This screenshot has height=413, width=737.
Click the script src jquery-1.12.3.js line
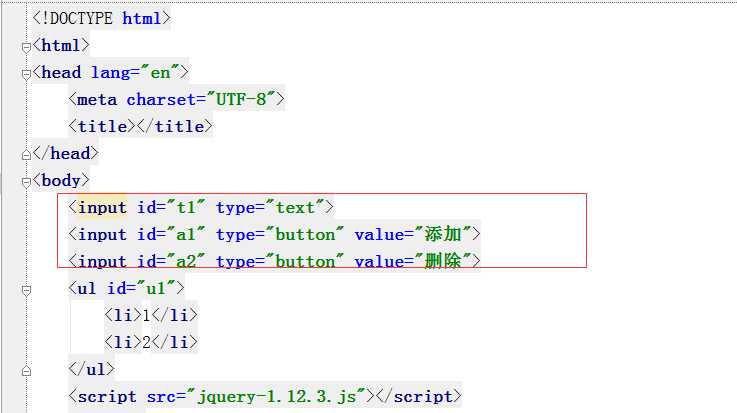coord(265,397)
